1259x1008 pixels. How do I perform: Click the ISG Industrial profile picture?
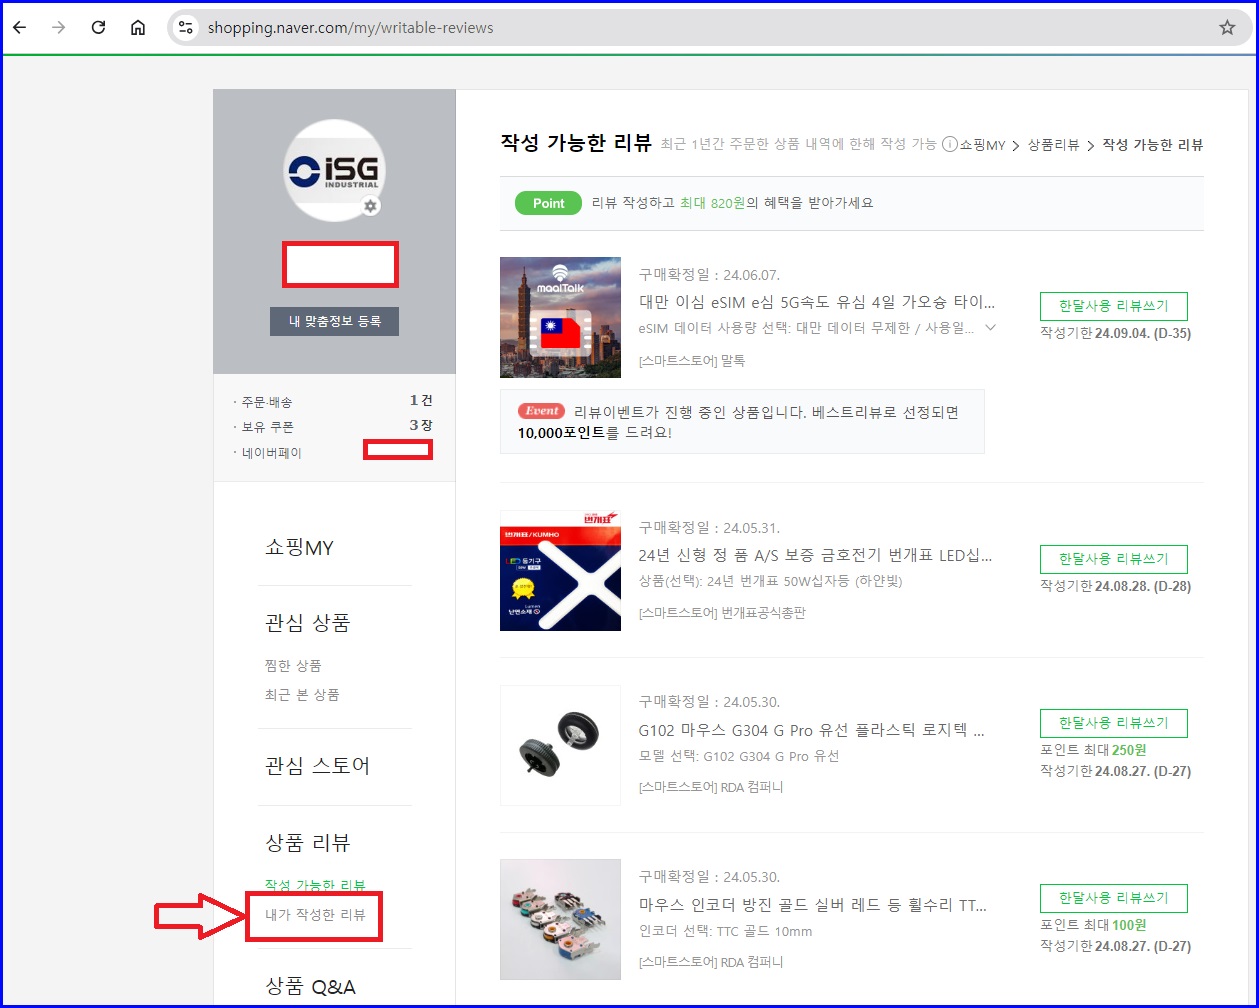(x=334, y=170)
